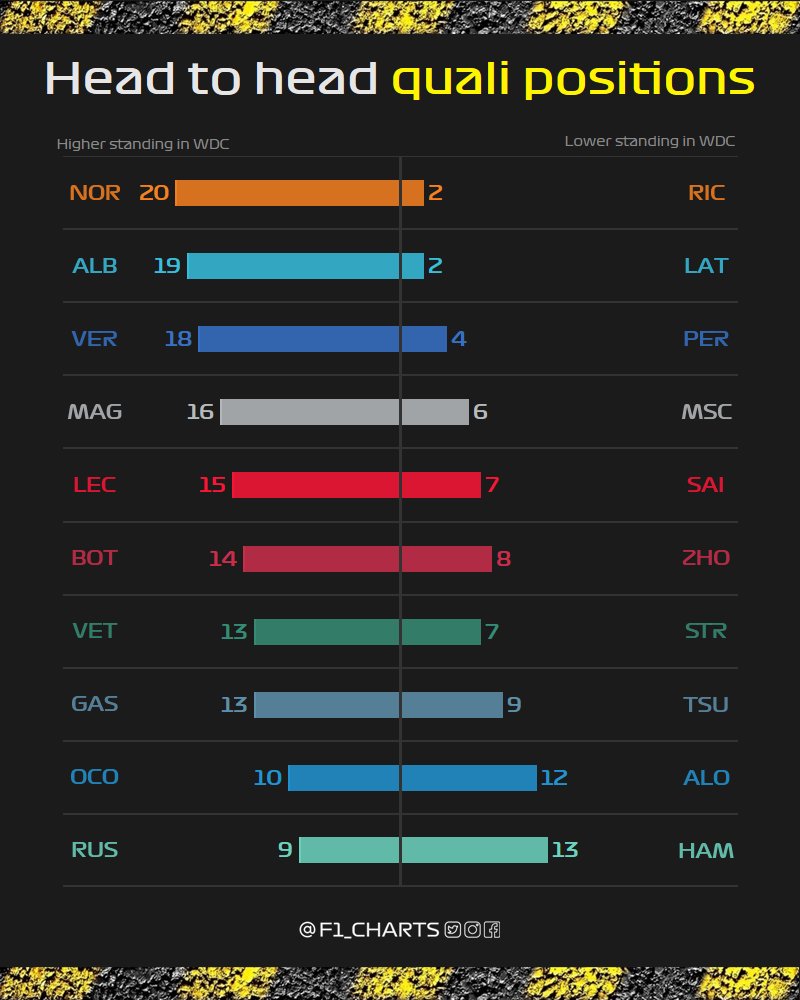
Task: Click the green VET bar showing 13
Action: [327, 632]
